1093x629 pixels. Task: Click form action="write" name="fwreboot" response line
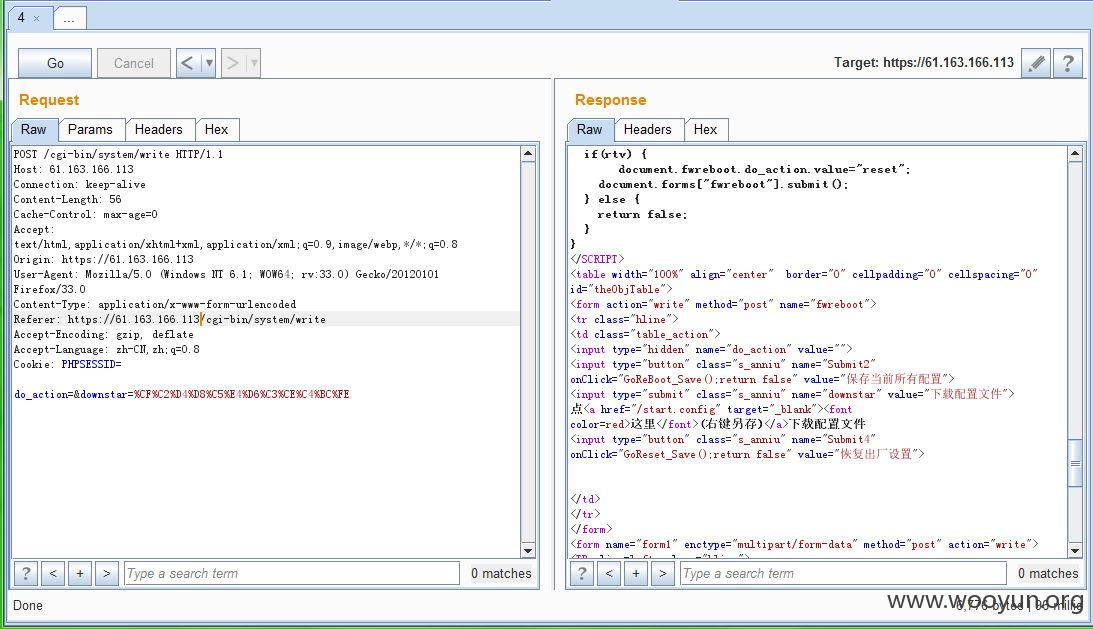(x=724, y=304)
